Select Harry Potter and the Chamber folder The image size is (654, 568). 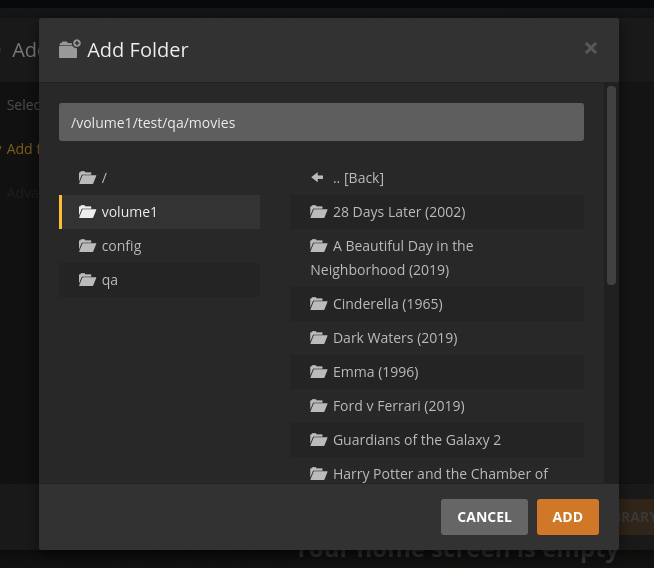(440, 474)
